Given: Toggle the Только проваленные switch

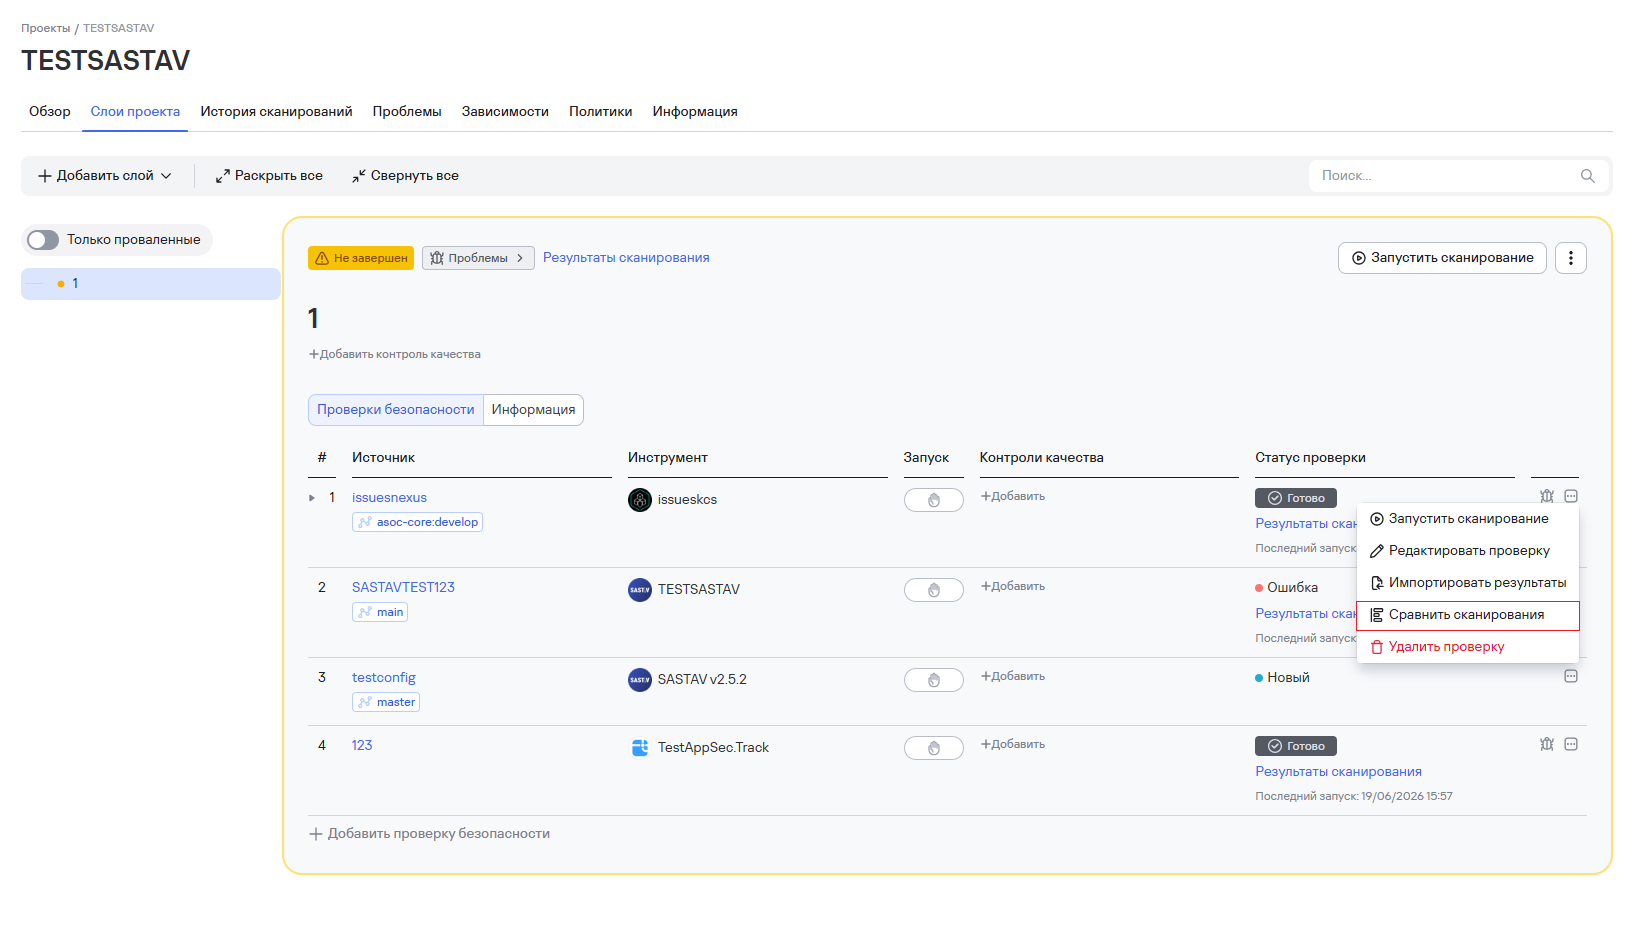Looking at the screenshot, I should point(43,240).
